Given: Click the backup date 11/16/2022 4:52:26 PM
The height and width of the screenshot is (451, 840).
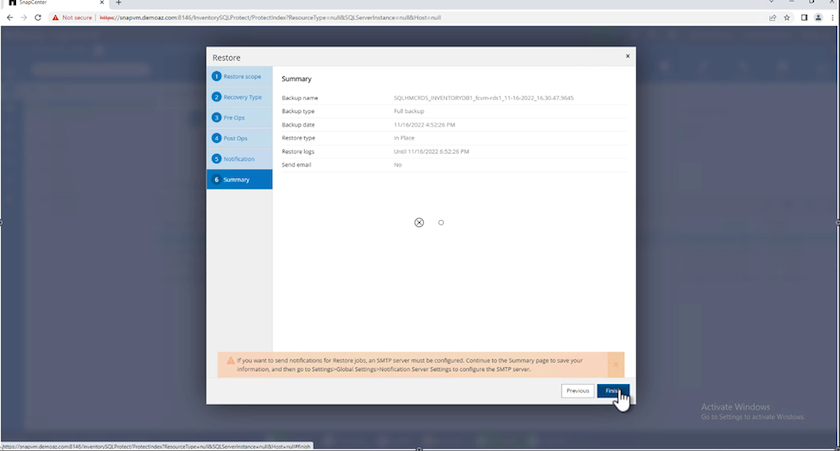Looking at the screenshot, I should coord(424,125).
